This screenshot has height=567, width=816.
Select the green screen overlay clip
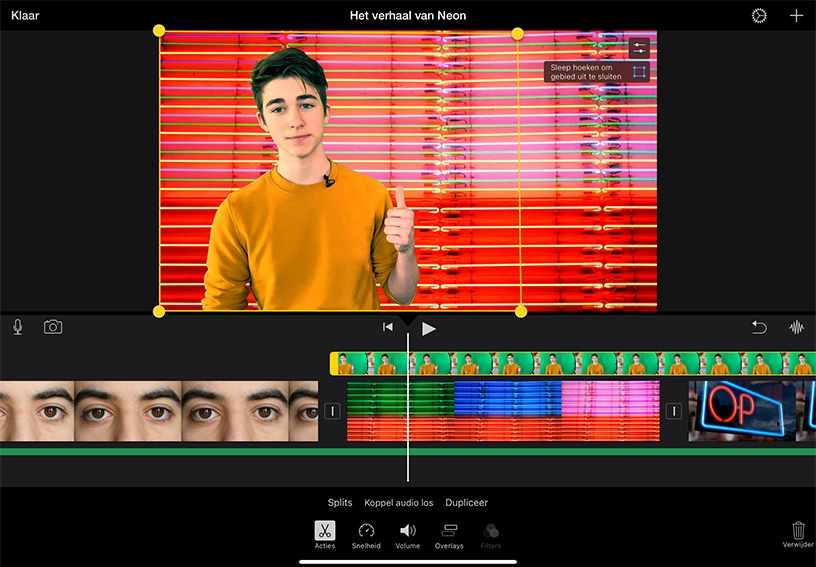coord(572,363)
